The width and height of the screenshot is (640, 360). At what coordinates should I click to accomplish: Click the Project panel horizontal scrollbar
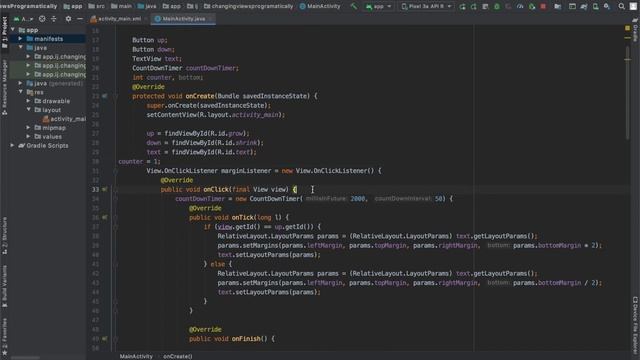25,358
